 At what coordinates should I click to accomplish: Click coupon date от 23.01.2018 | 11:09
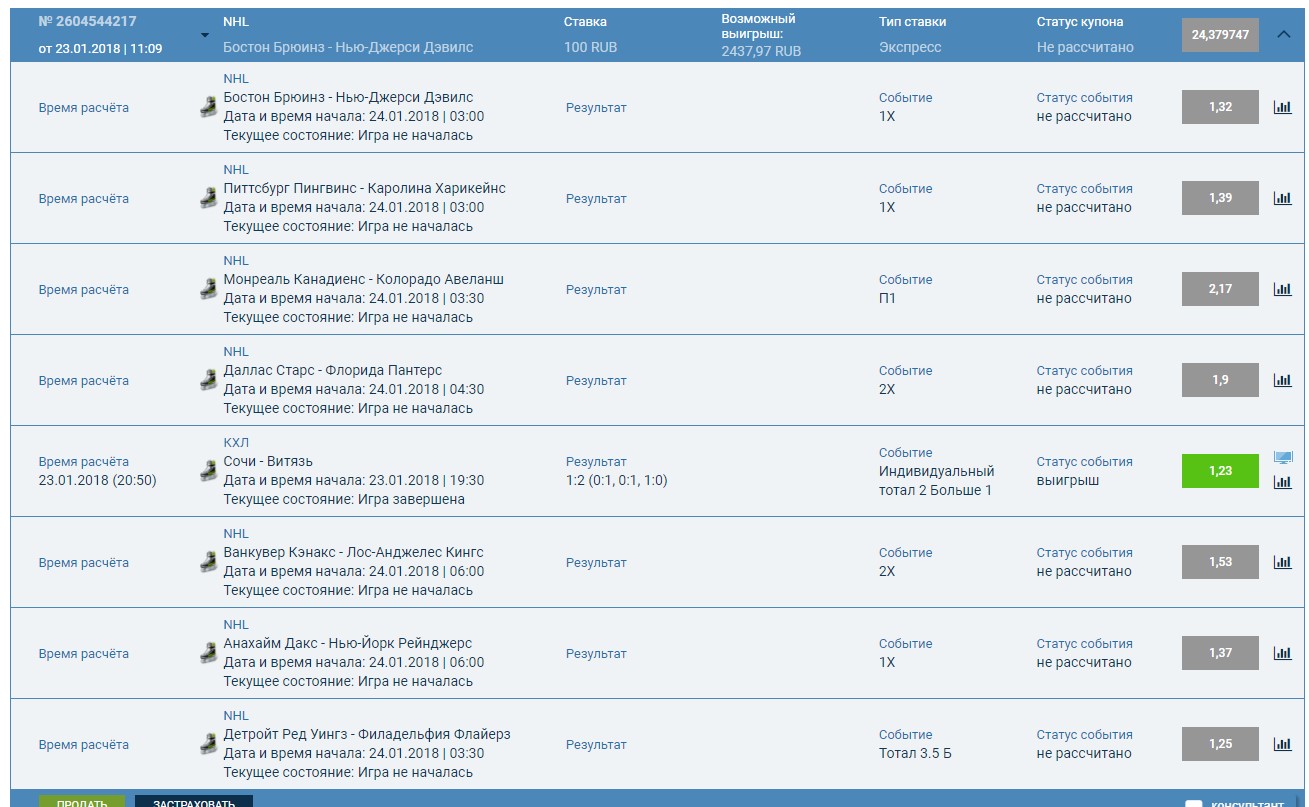coord(100,48)
